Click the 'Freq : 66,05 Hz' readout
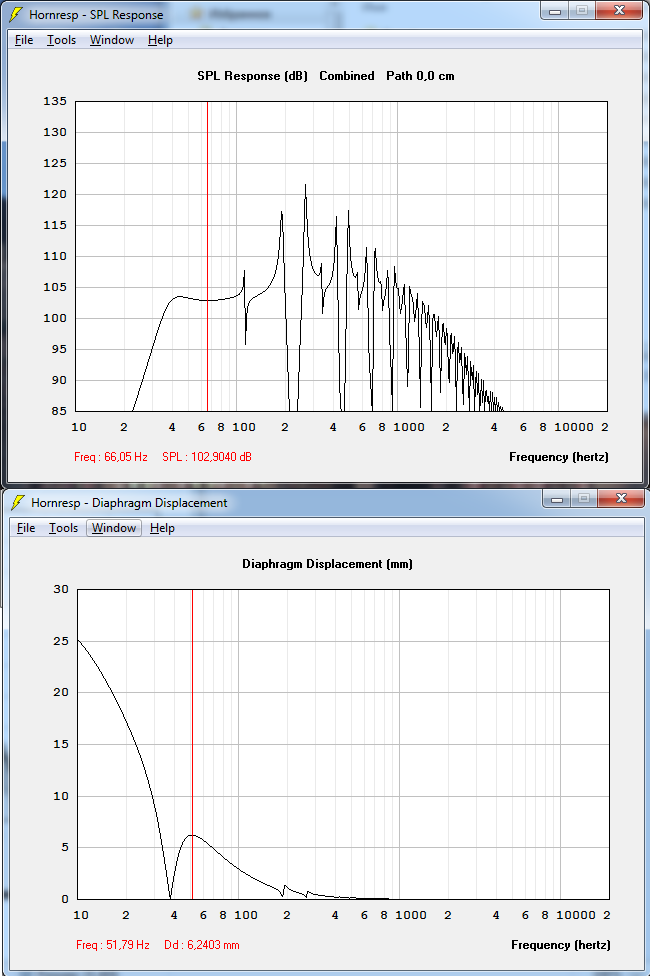 111,457
